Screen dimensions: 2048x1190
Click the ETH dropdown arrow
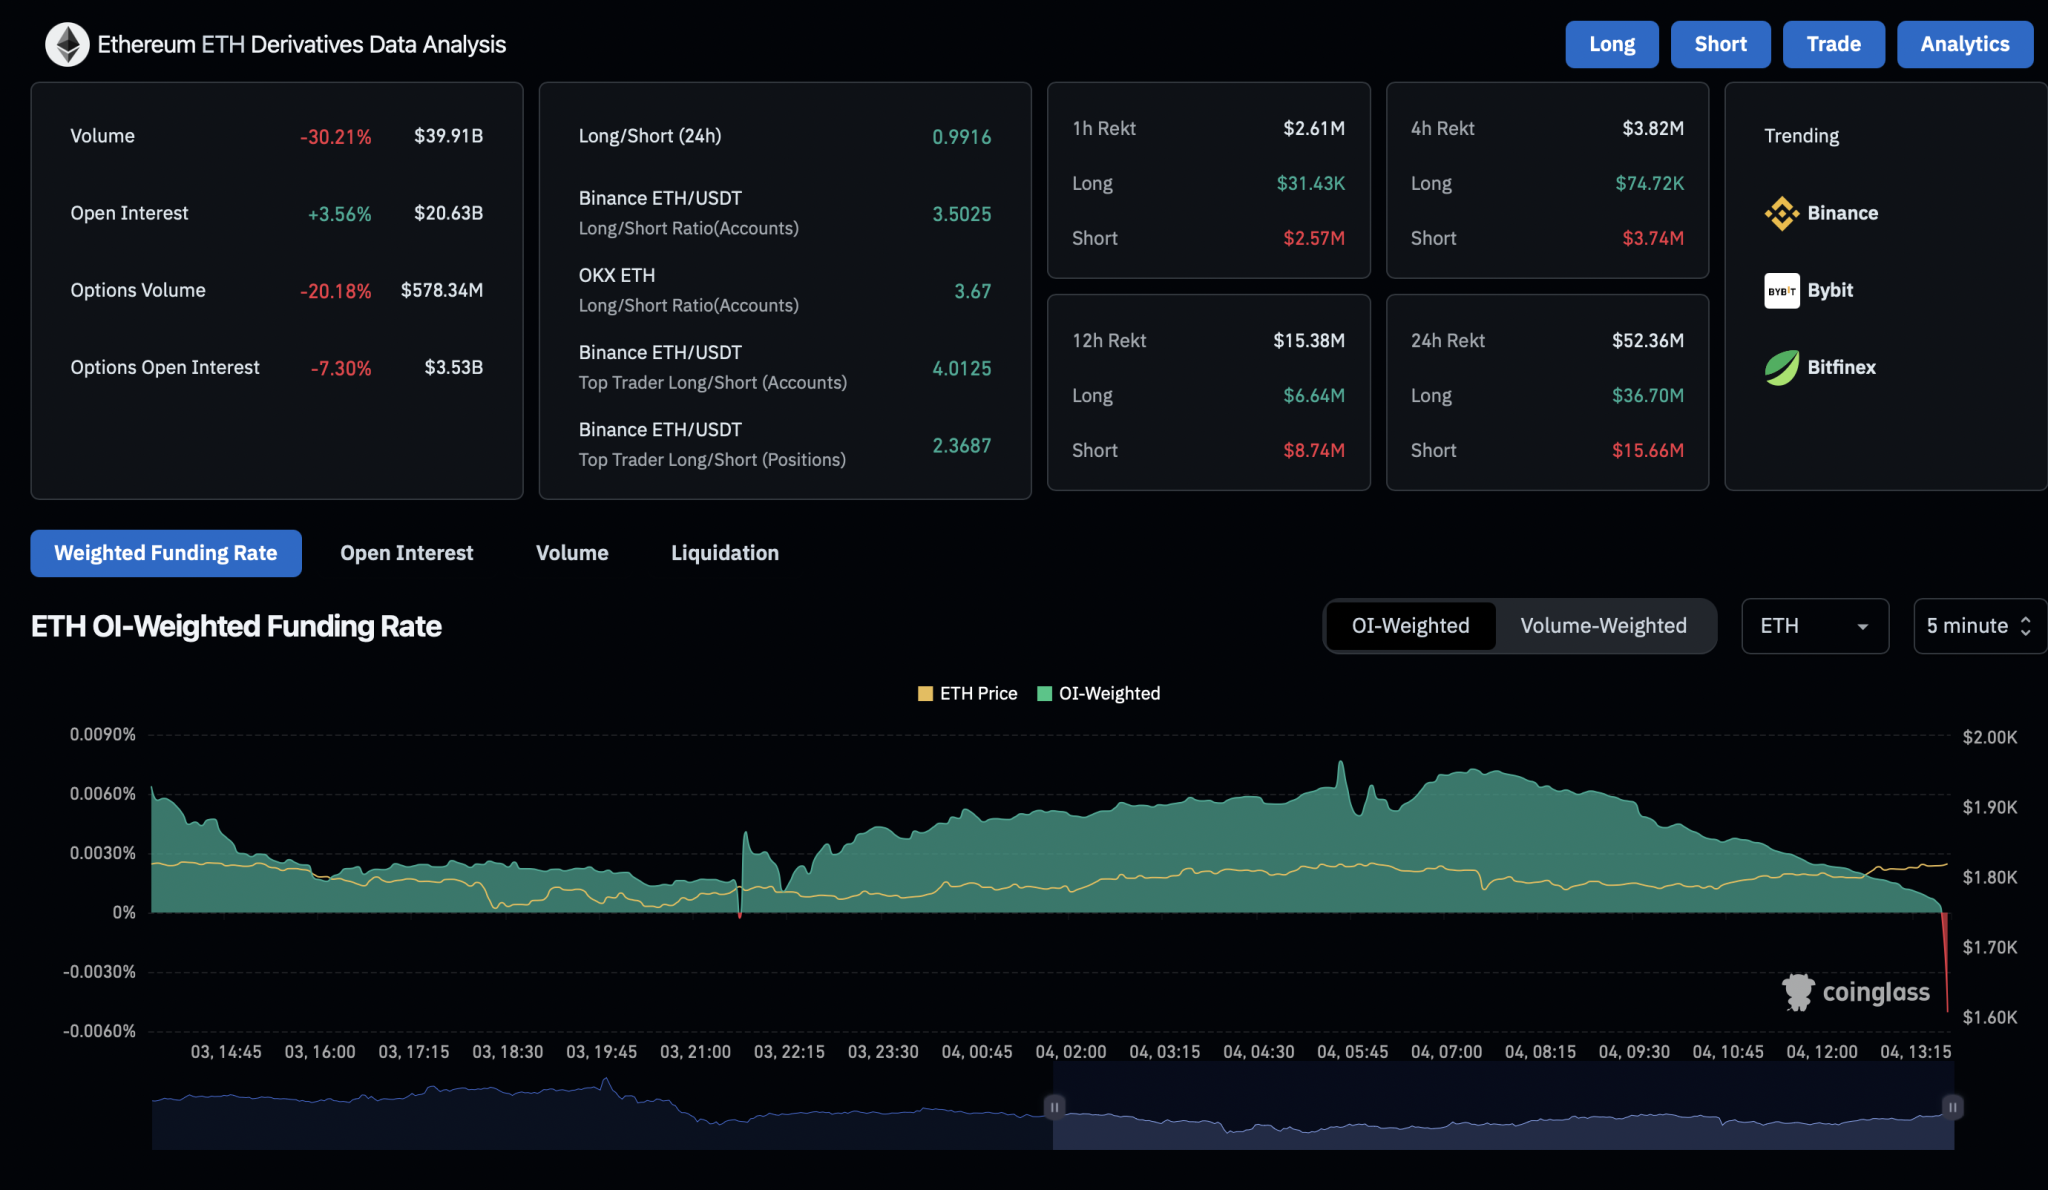1862,627
